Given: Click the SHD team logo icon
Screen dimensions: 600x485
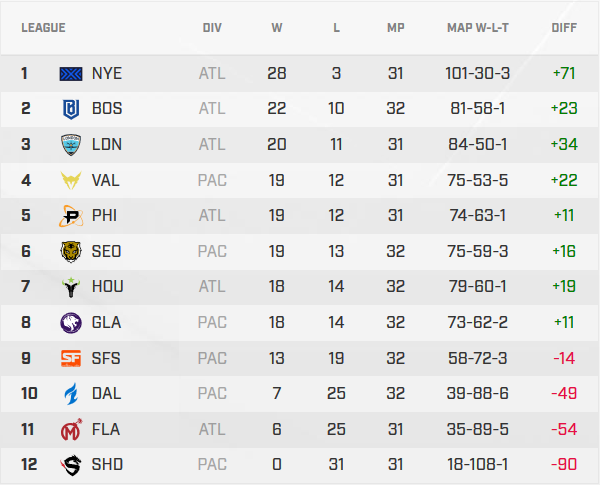Looking at the screenshot, I should click(x=72, y=465).
